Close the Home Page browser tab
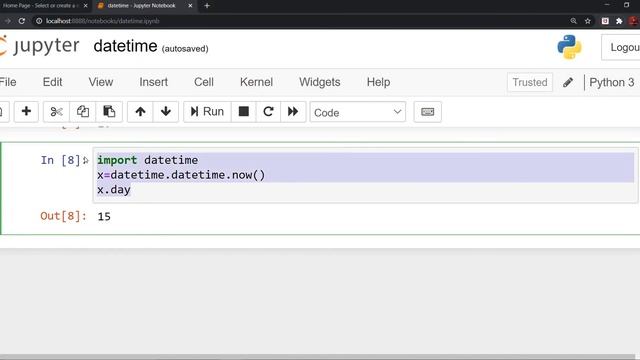 [x=85, y=6]
